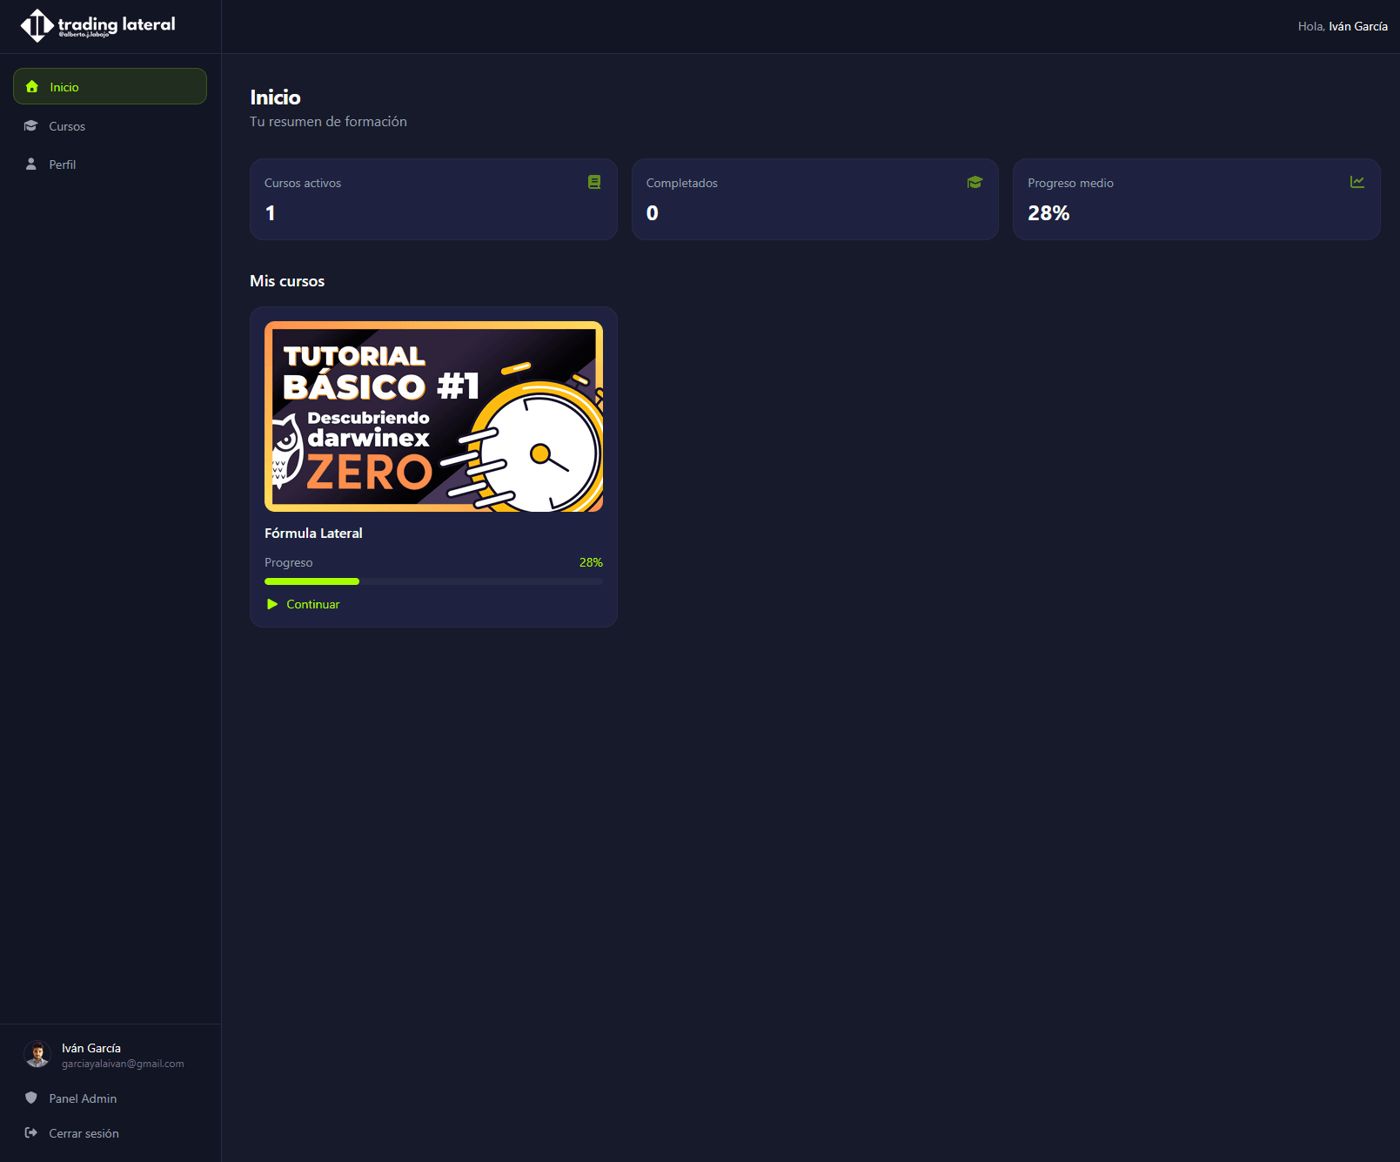Click the Inicio page heading
Viewport: 1400px width, 1162px height.
275,97
